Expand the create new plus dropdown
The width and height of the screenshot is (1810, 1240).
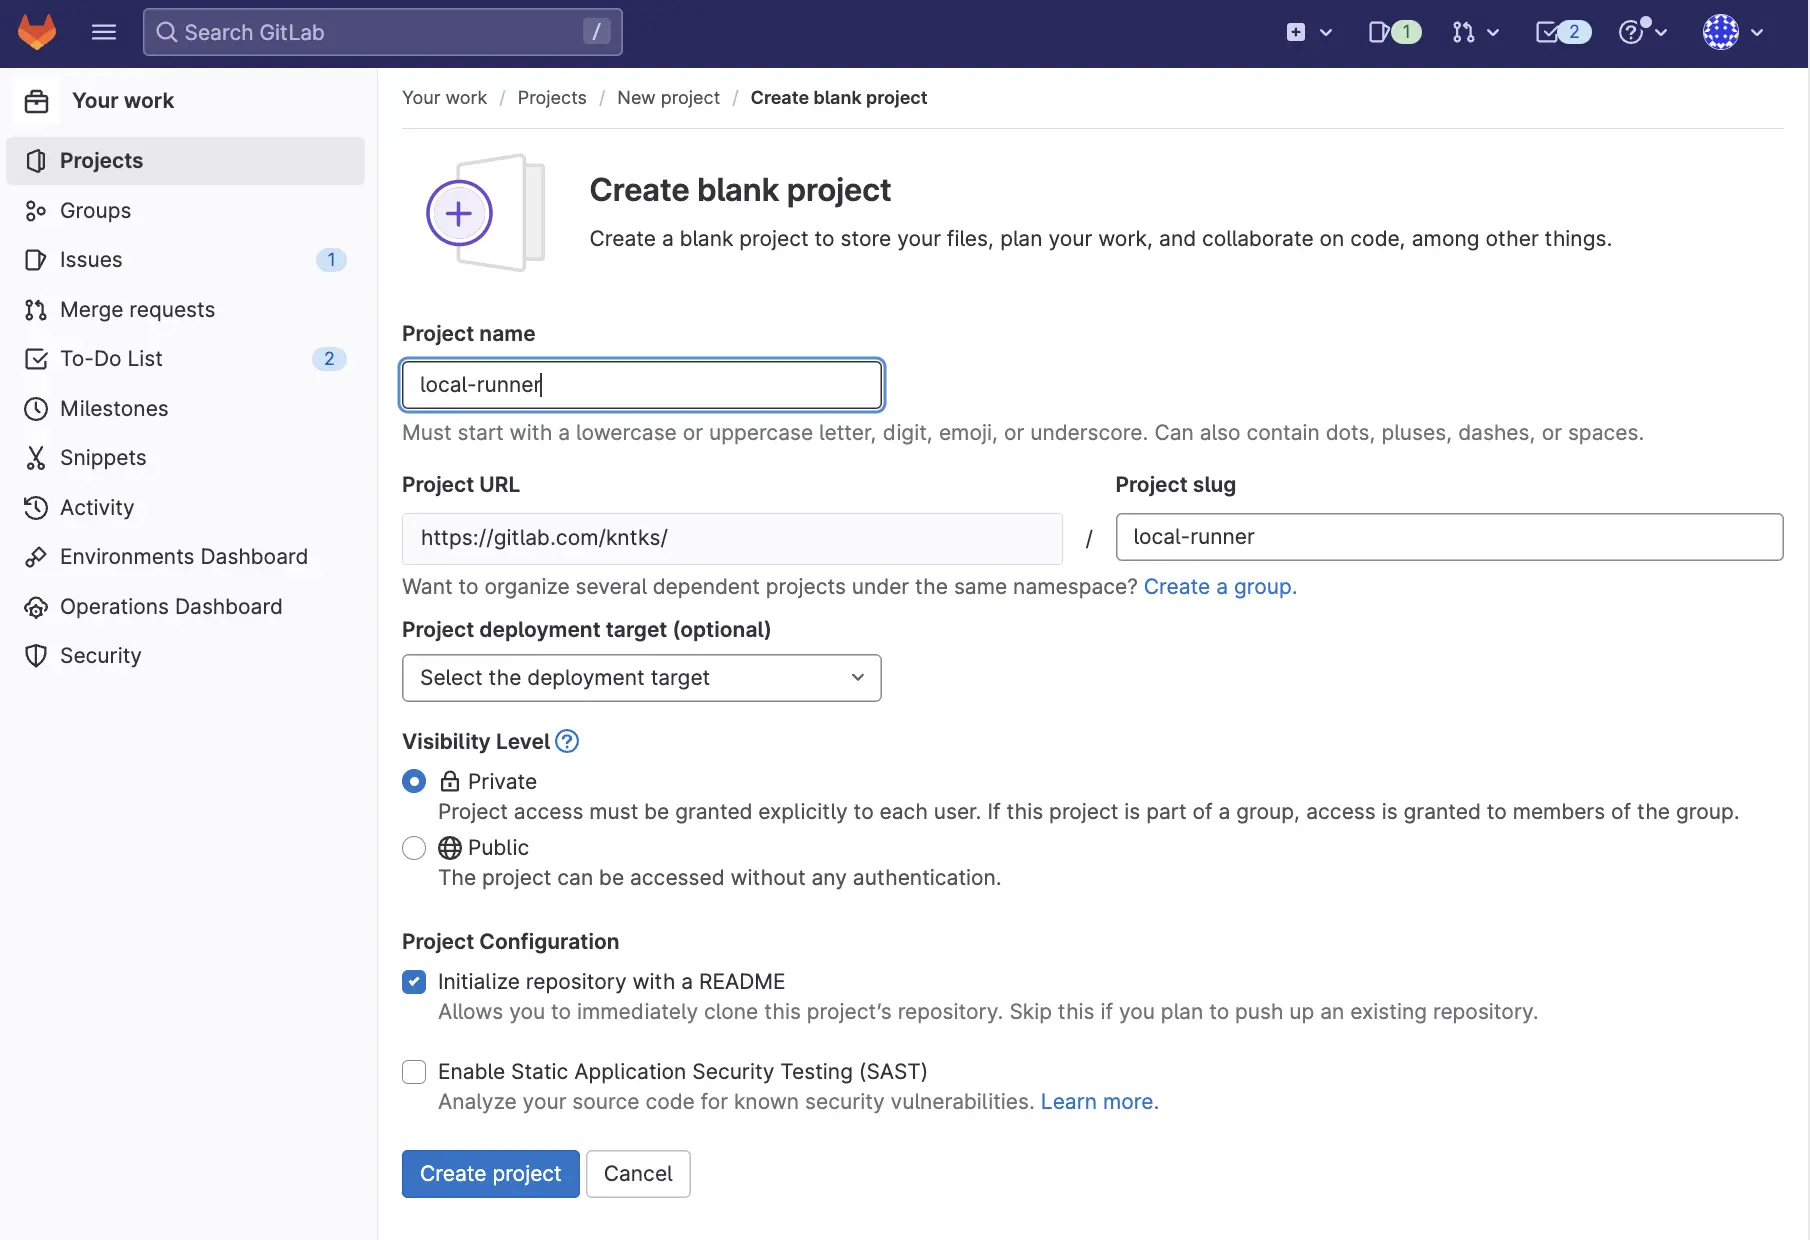pyautogui.click(x=1308, y=32)
